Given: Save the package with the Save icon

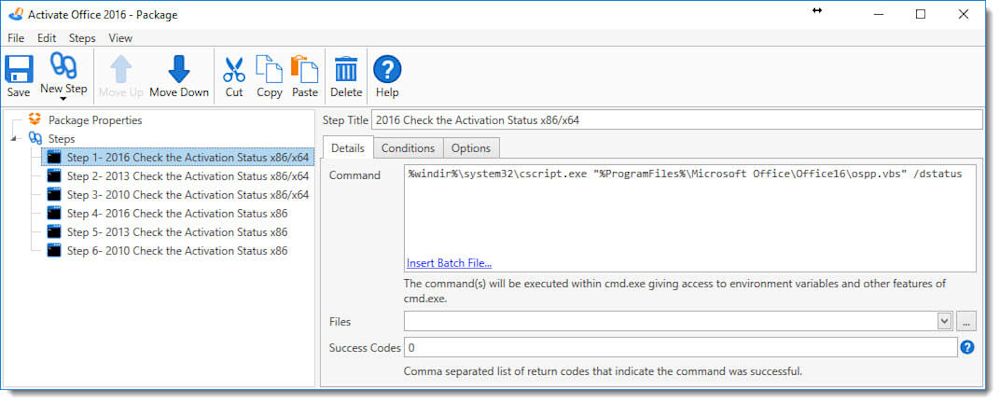Looking at the screenshot, I should coord(18,69).
